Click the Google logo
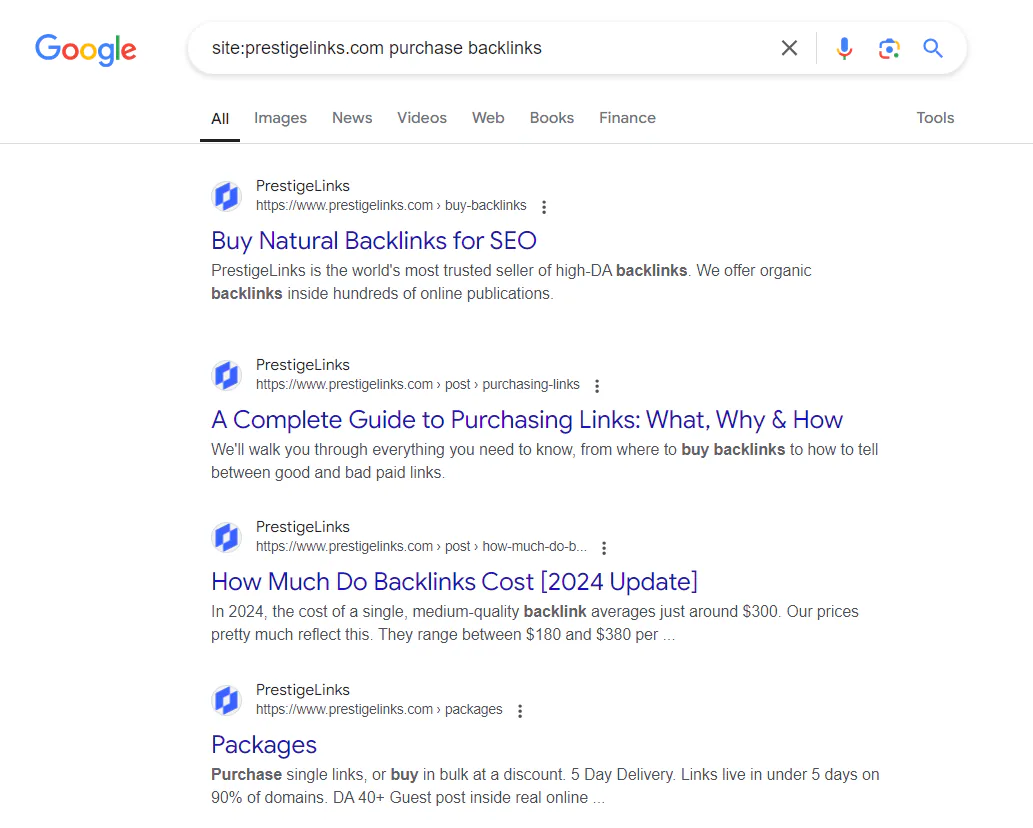The image size is (1033, 828). point(86,49)
